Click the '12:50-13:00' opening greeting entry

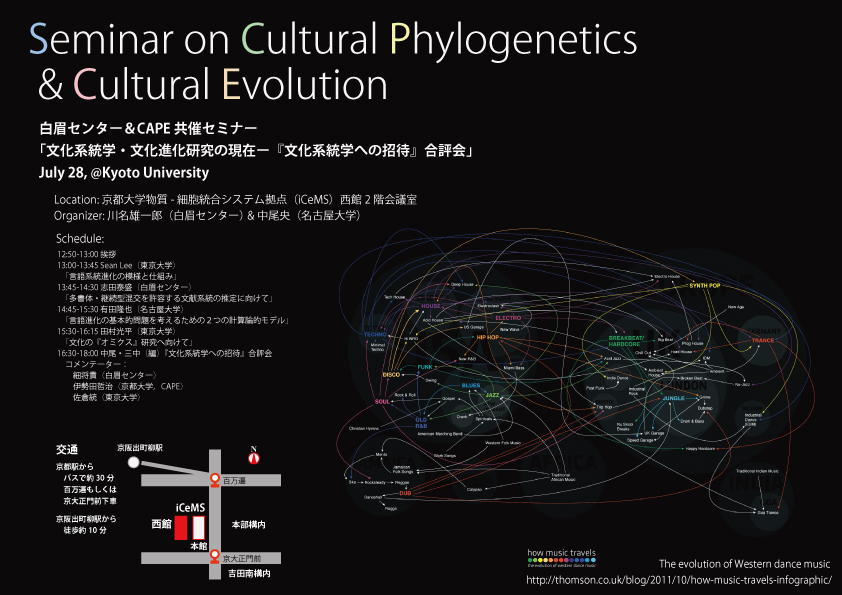(86, 254)
